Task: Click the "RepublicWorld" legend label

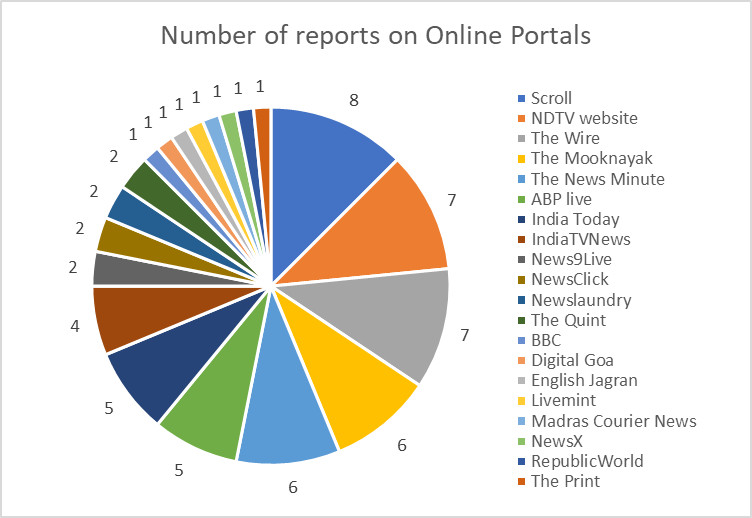Action: point(587,461)
